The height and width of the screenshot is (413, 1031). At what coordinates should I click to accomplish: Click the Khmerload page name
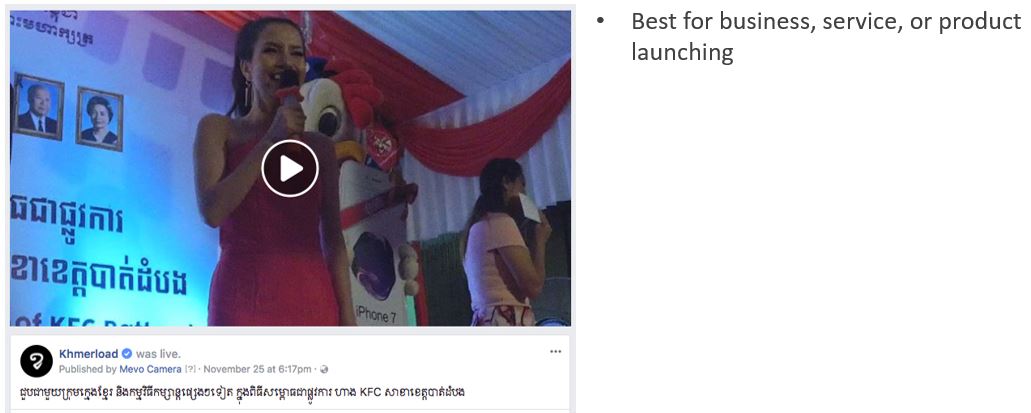[89, 354]
